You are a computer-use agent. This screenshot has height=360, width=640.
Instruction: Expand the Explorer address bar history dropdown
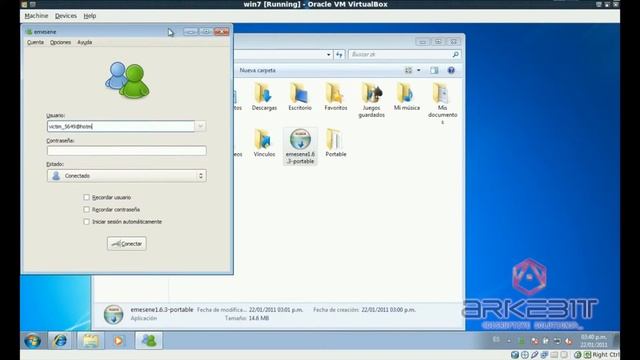click(329, 55)
